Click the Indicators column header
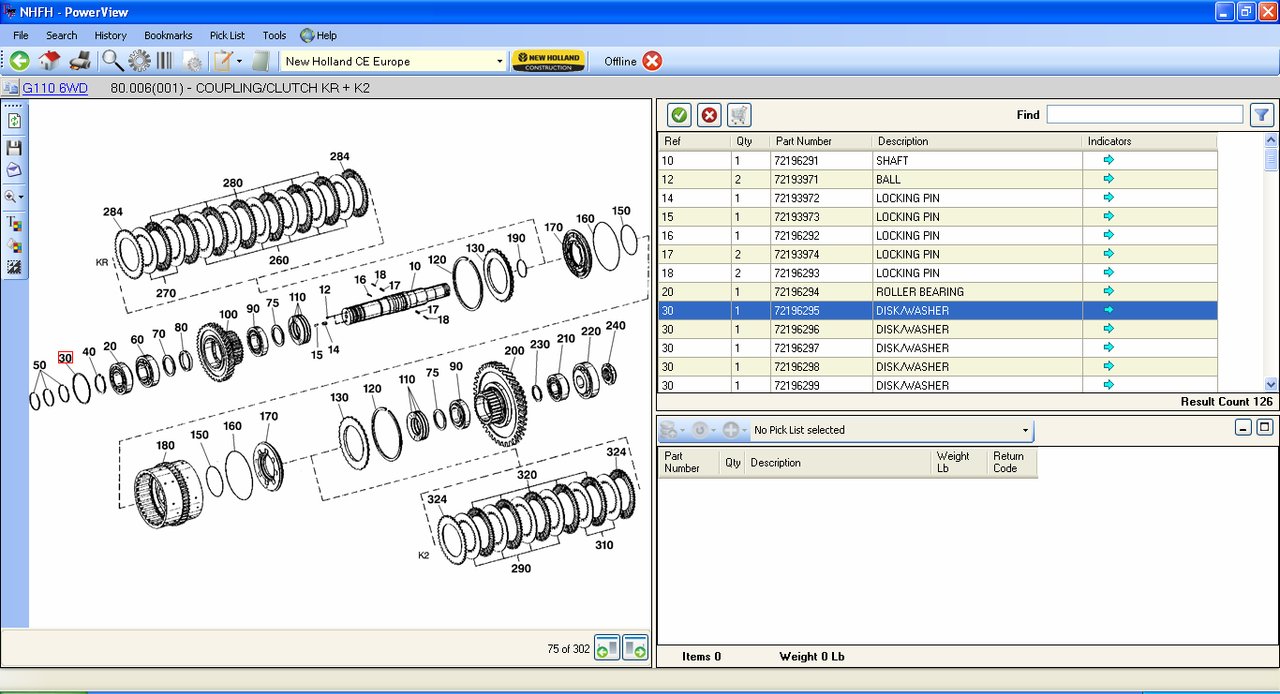Viewport: 1280px width, 694px height. click(x=1150, y=141)
